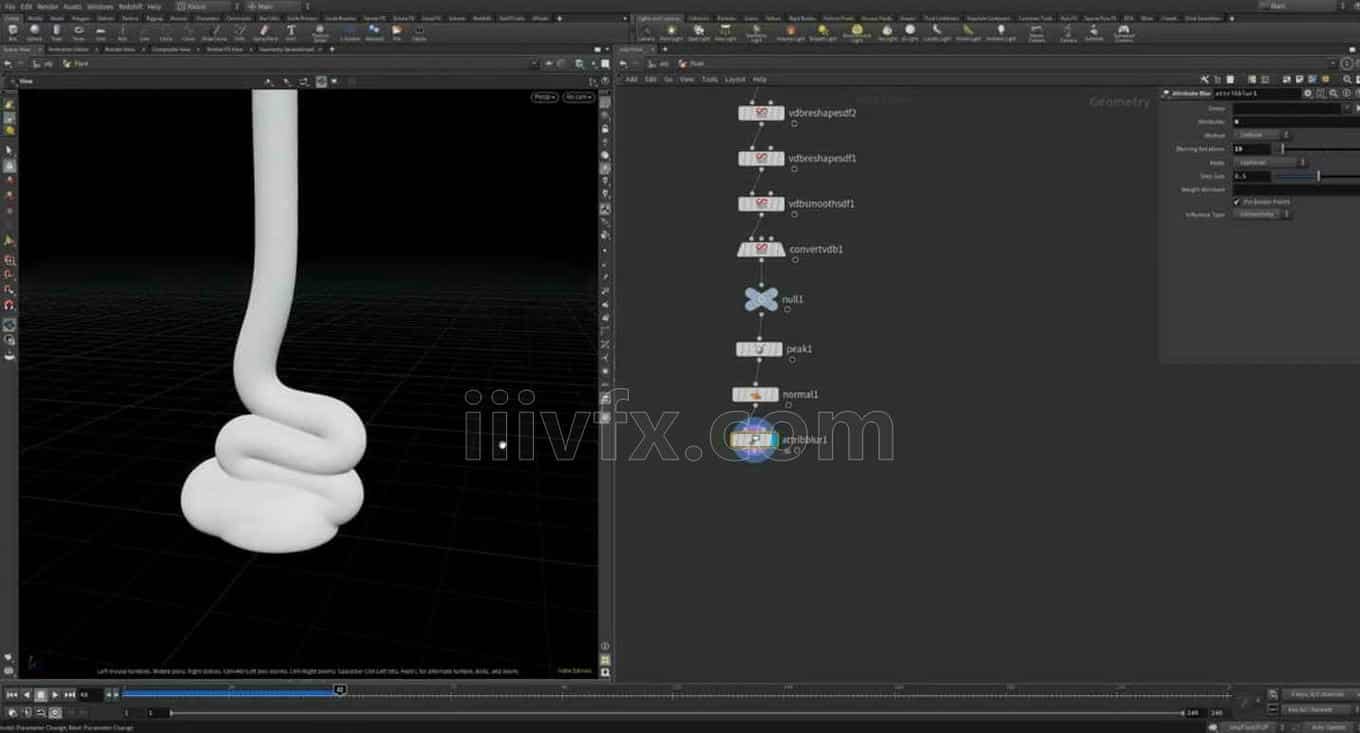The height and width of the screenshot is (733, 1360).
Task: Open the No cam viewport dropdown
Action: (x=578, y=97)
